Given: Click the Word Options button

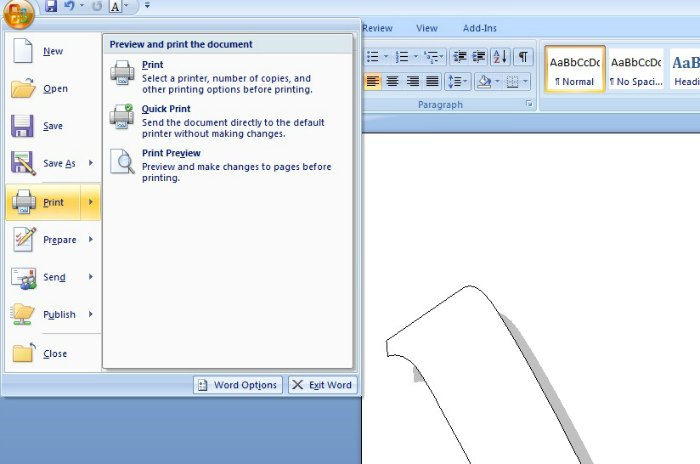Looking at the screenshot, I should tap(238, 385).
